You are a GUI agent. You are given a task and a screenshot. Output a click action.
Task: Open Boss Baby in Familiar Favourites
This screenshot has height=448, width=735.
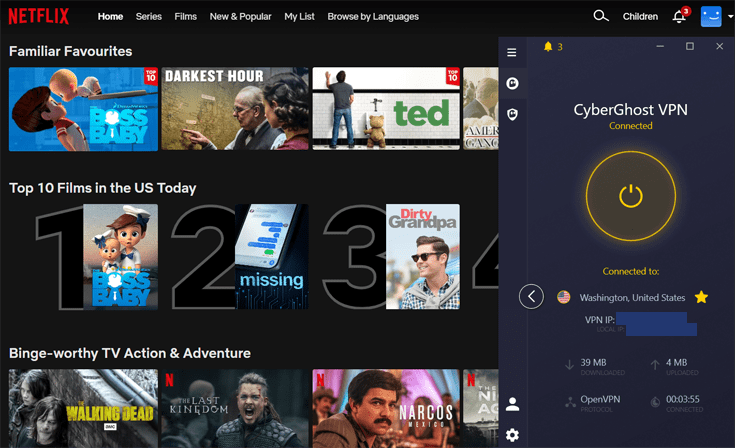pyautogui.click(x=83, y=109)
